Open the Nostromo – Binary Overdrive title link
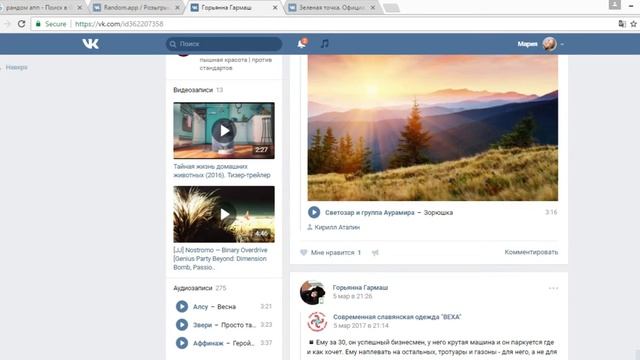Image resolution: width=640 pixels, height=360 pixels. click(220, 258)
